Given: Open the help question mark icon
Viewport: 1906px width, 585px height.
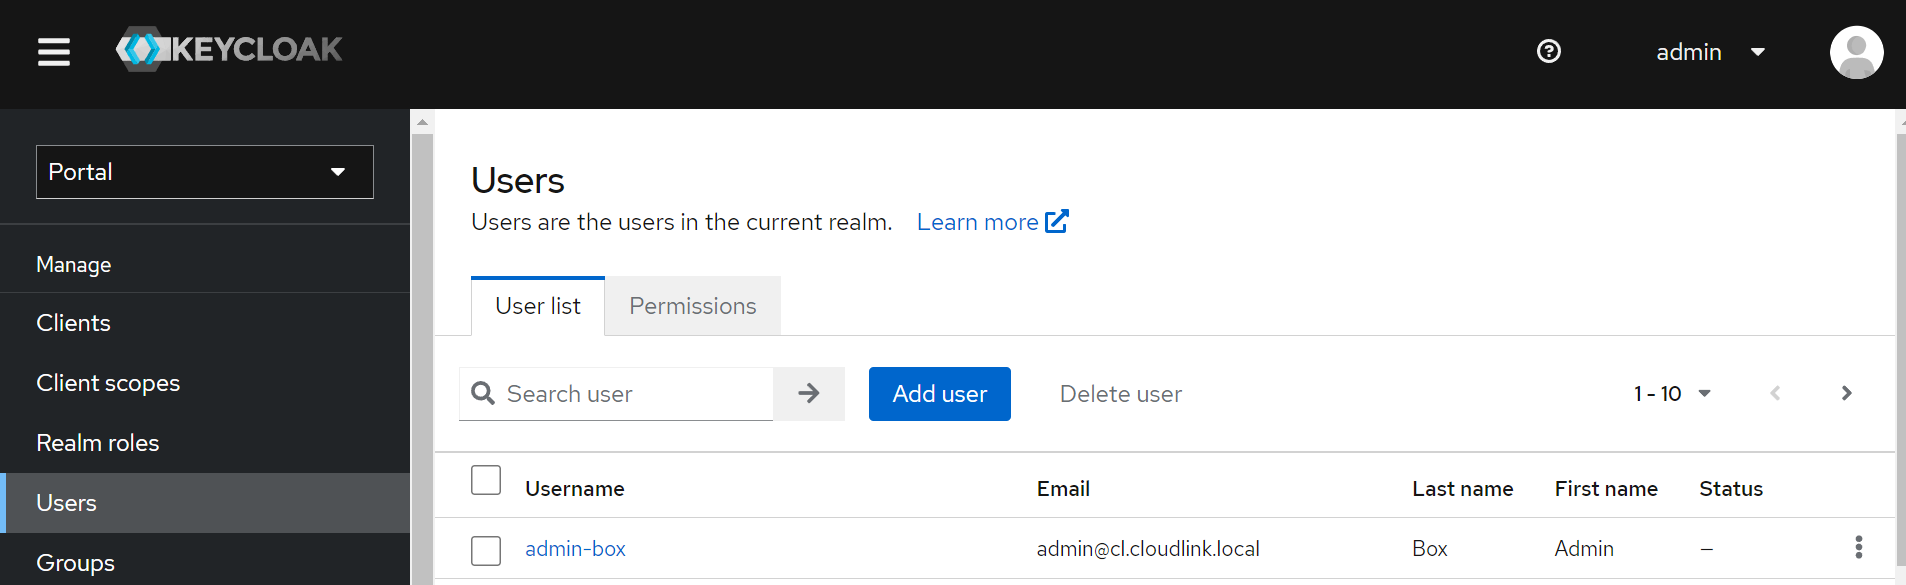Looking at the screenshot, I should [1549, 51].
